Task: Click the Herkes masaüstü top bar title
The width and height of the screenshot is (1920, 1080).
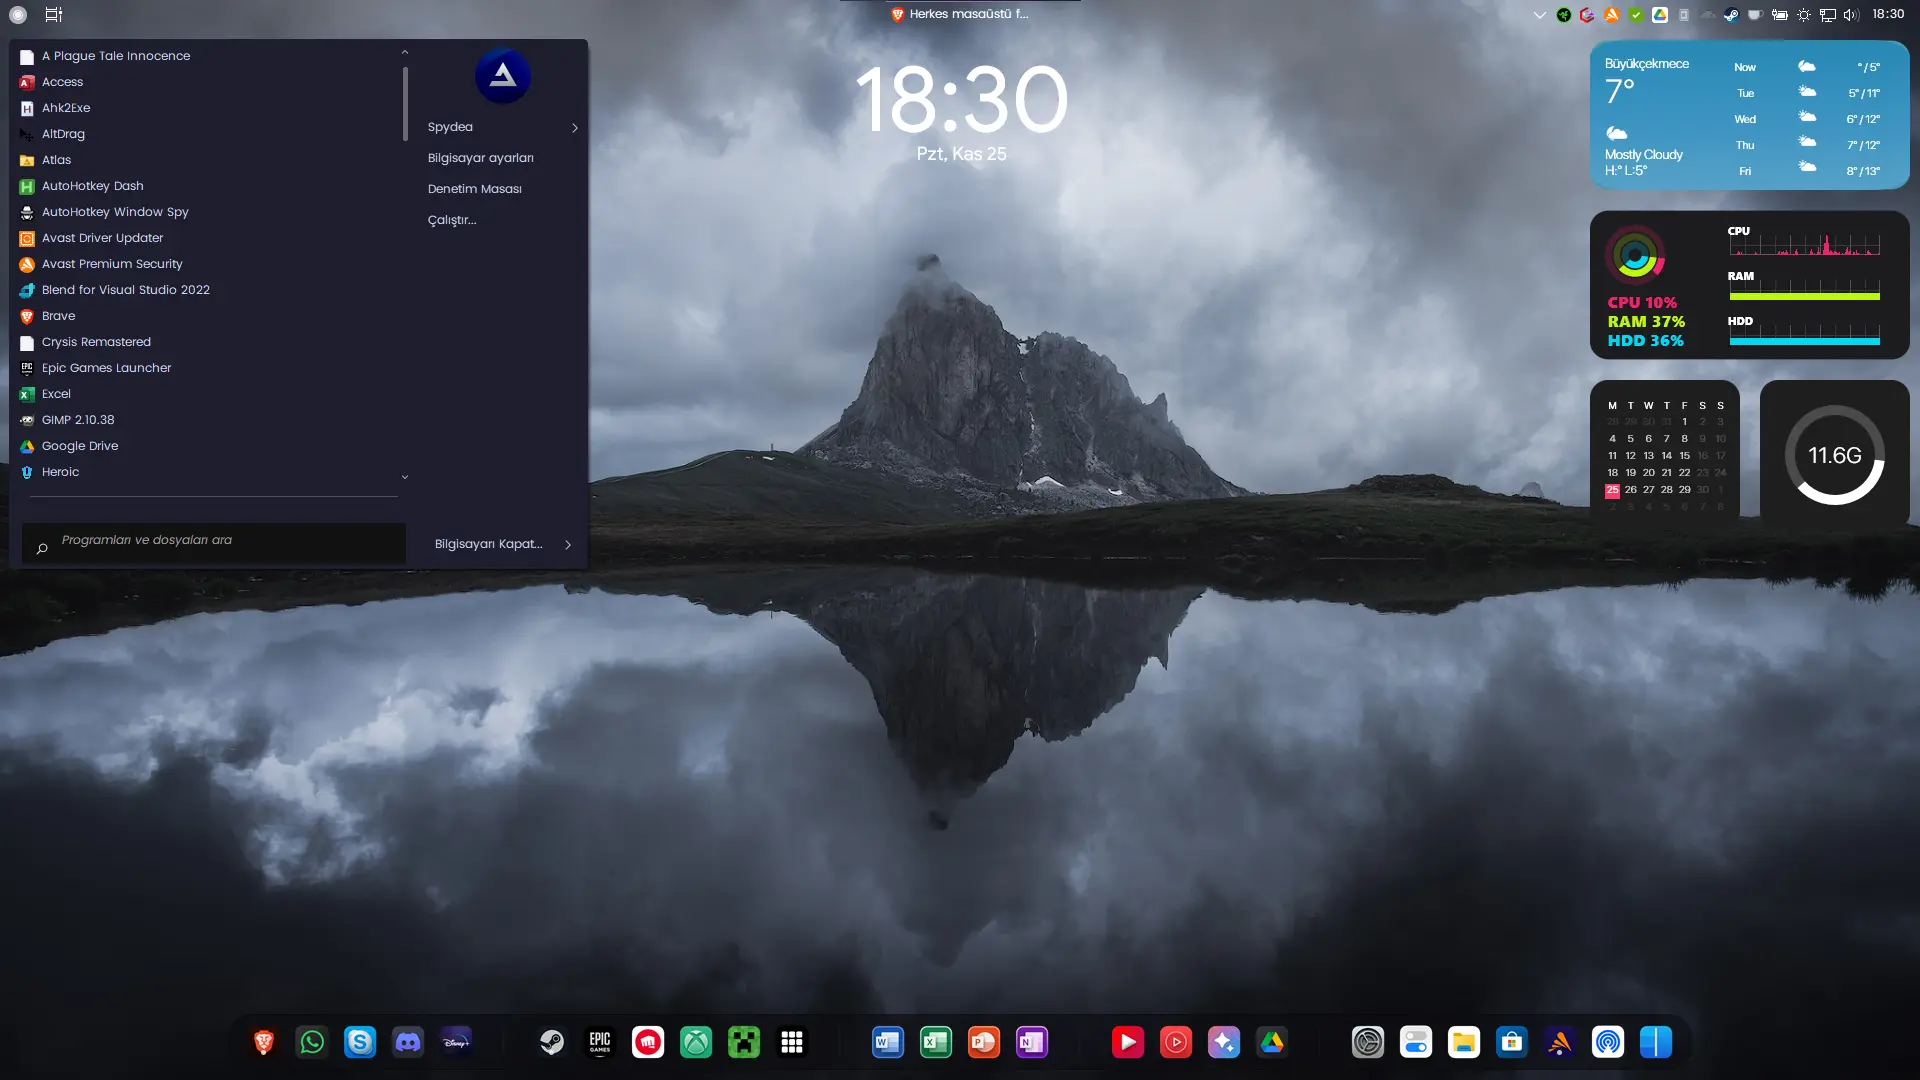Action: point(960,14)
